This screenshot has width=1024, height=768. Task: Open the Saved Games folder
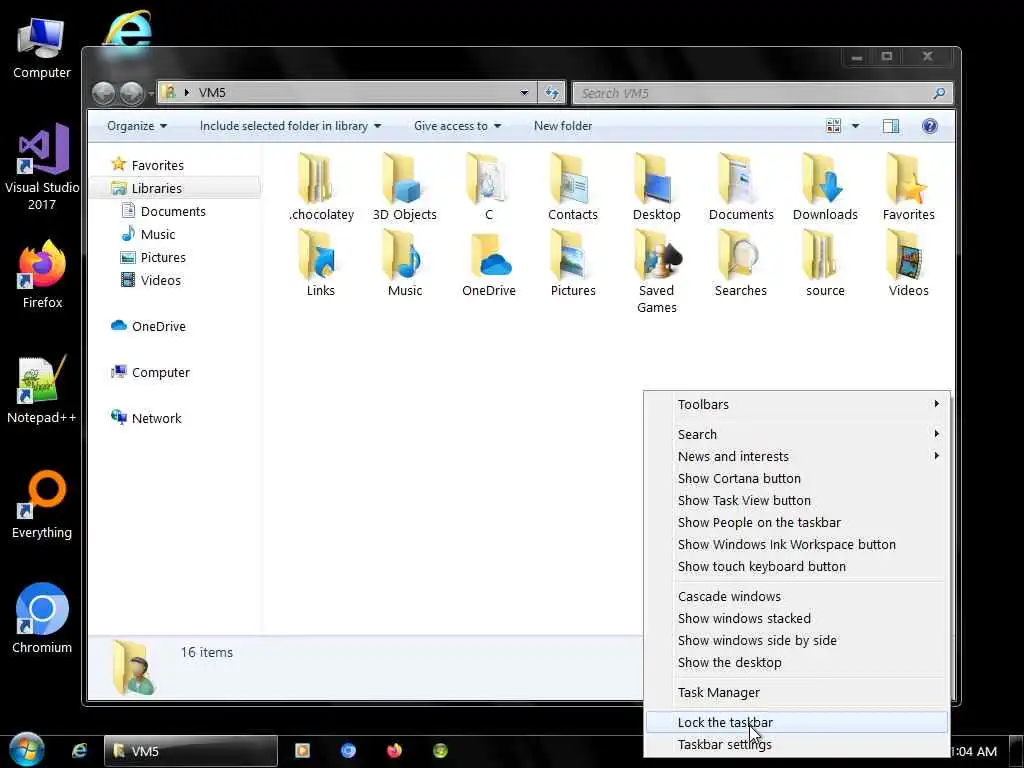pos(656,272)
